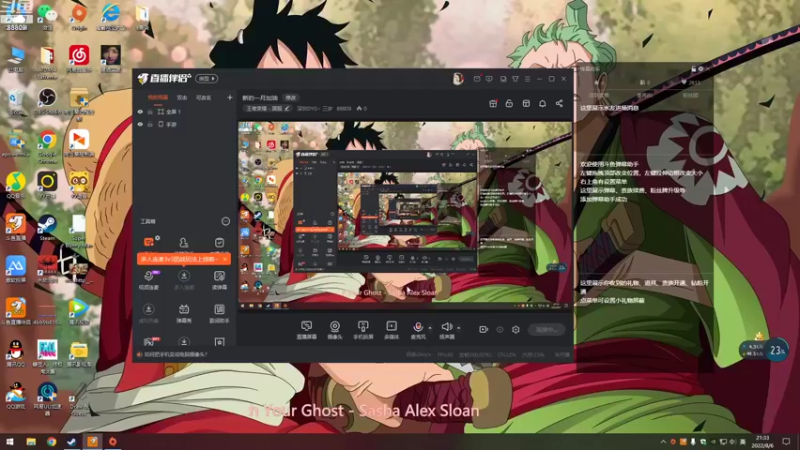Open File Explorer from the taskbar
Image resolution: width=800 pixels, height=450 pixels.
click(x=31, y=441)
